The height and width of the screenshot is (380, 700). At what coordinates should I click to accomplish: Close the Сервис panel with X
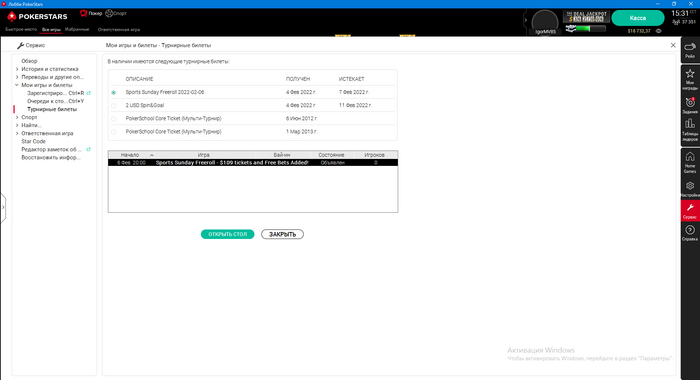coord(673,45)
